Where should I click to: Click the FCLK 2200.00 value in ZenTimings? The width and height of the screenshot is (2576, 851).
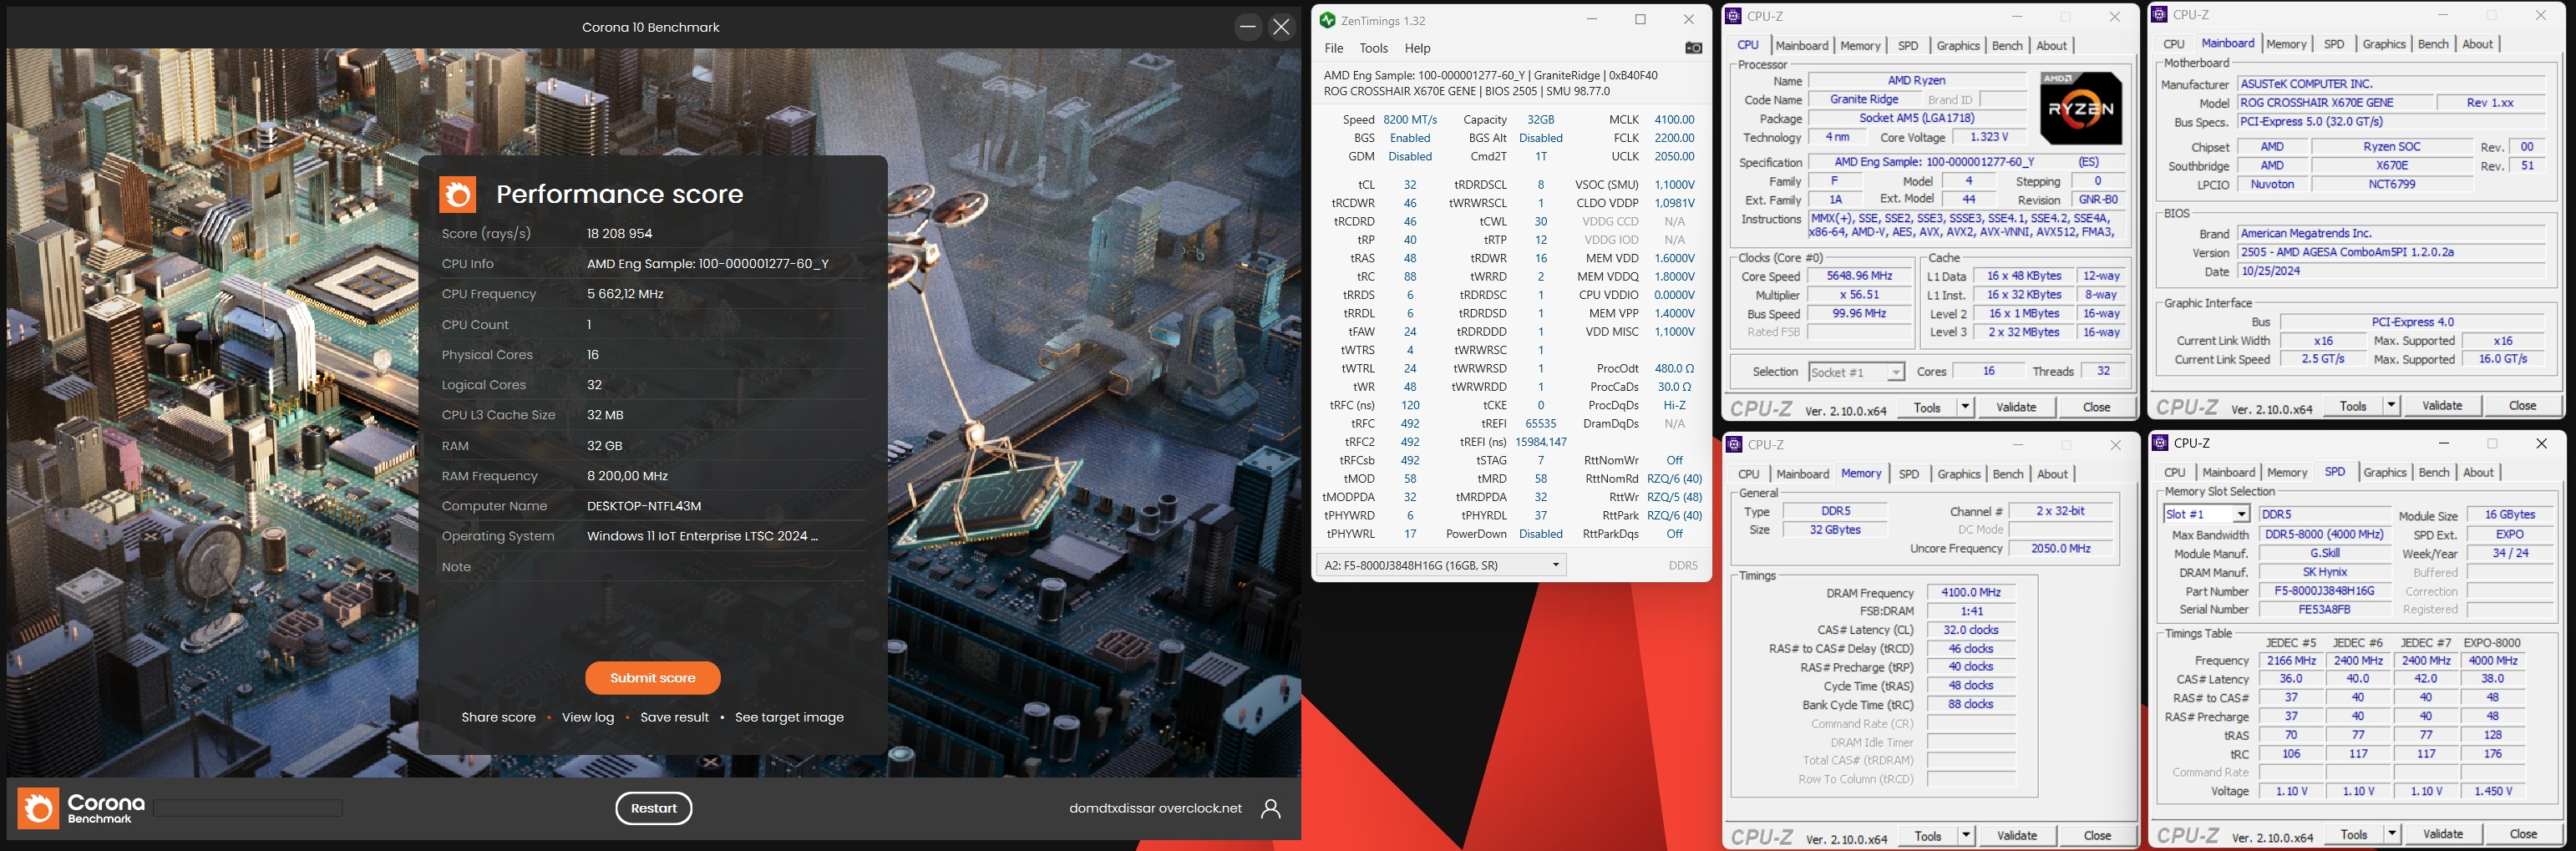click(x=1674, y=138)
